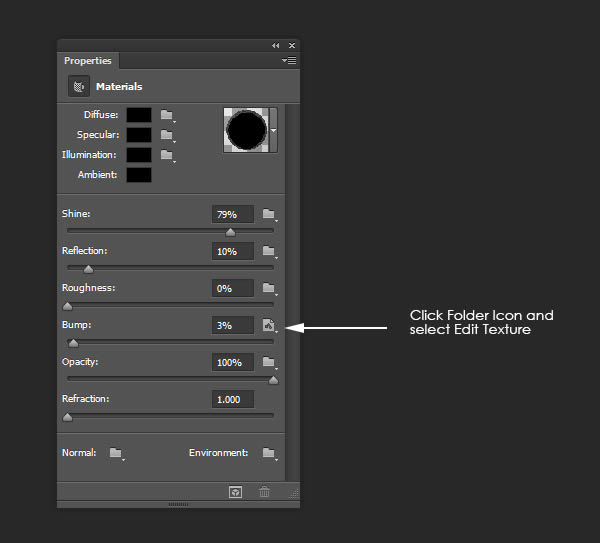Click the 'Roughness:' label
The image size is (600, 543).
pyautogui.click(x=88, y=288)
